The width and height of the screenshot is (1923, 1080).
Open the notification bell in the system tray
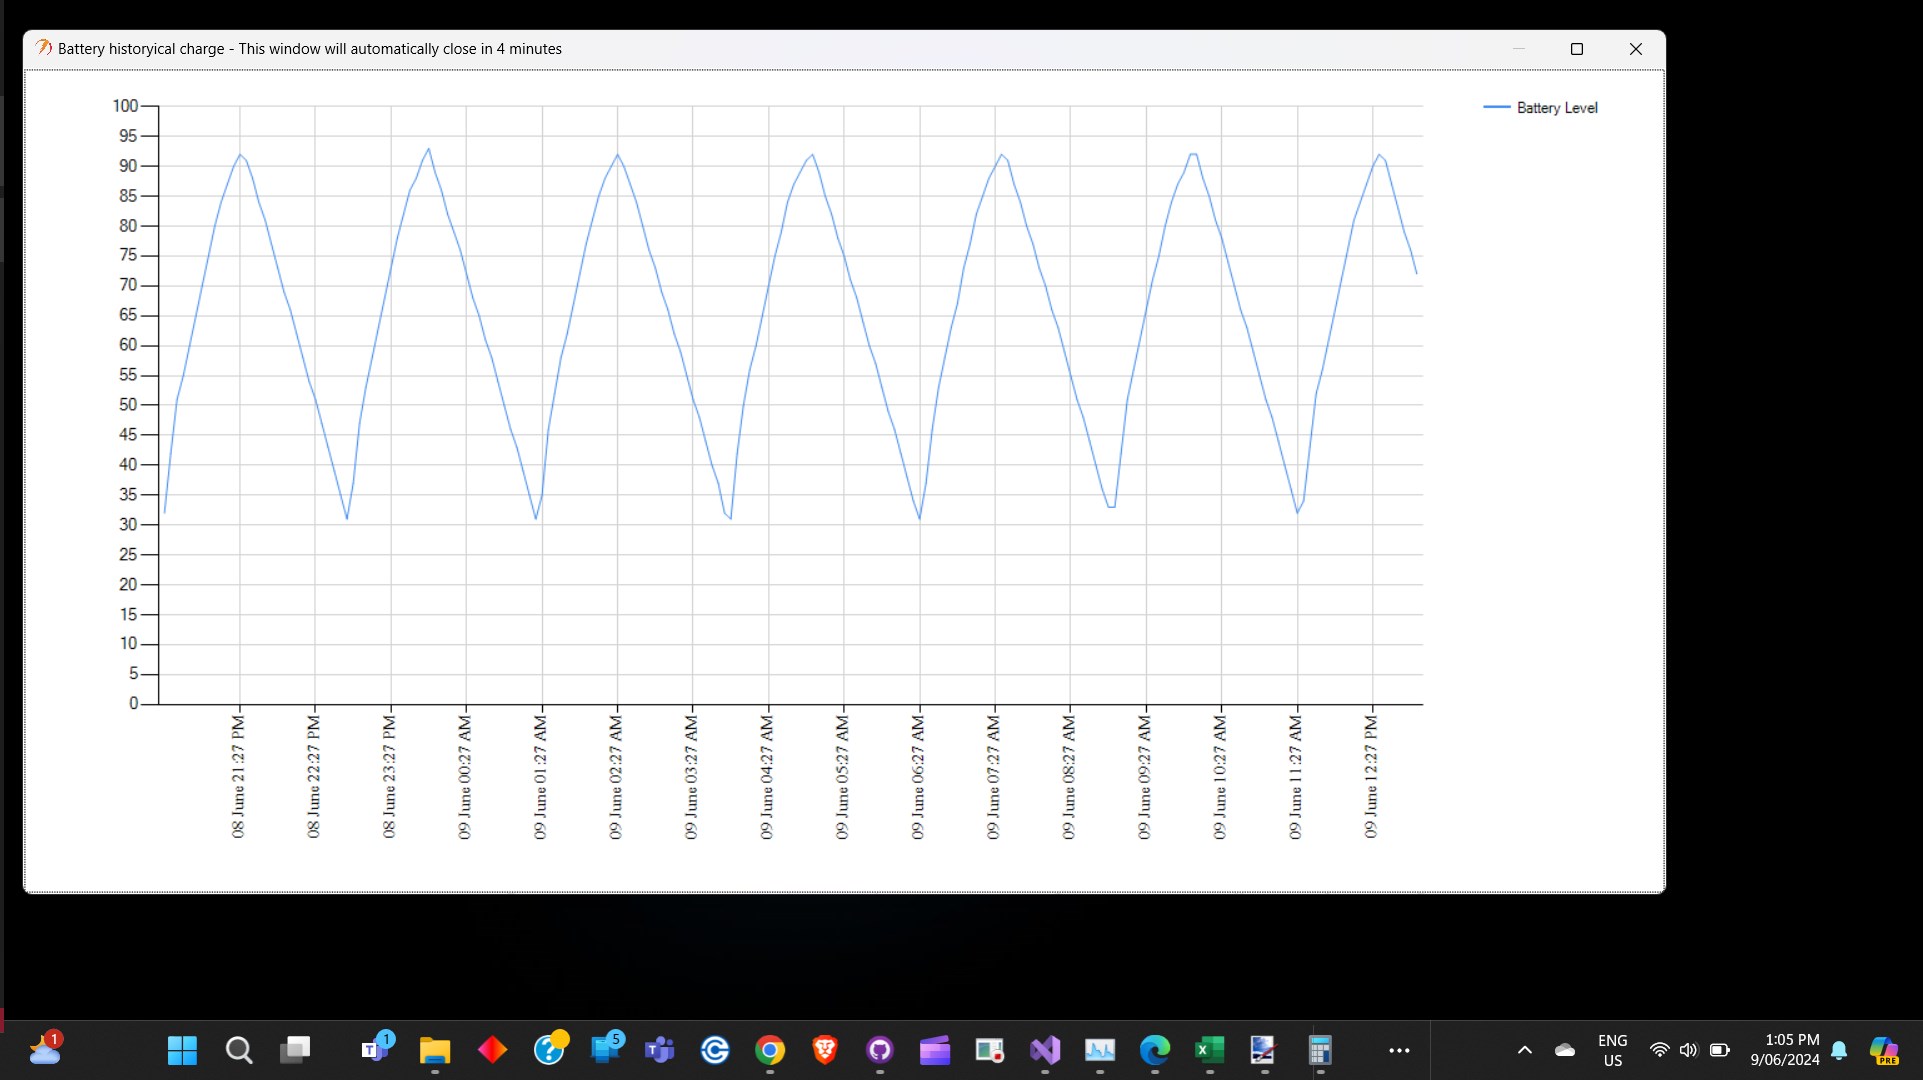pyautogui.click(x=1839, y=1050)
